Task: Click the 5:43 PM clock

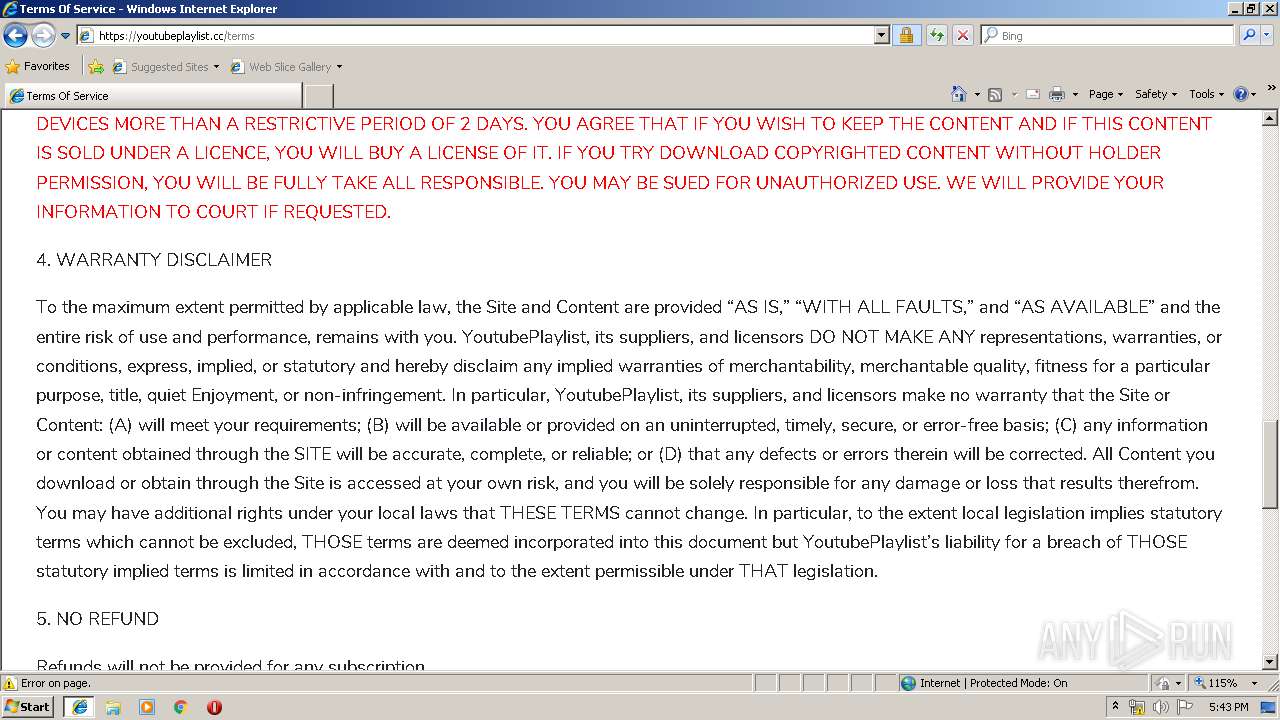Action: (1228, 707)
